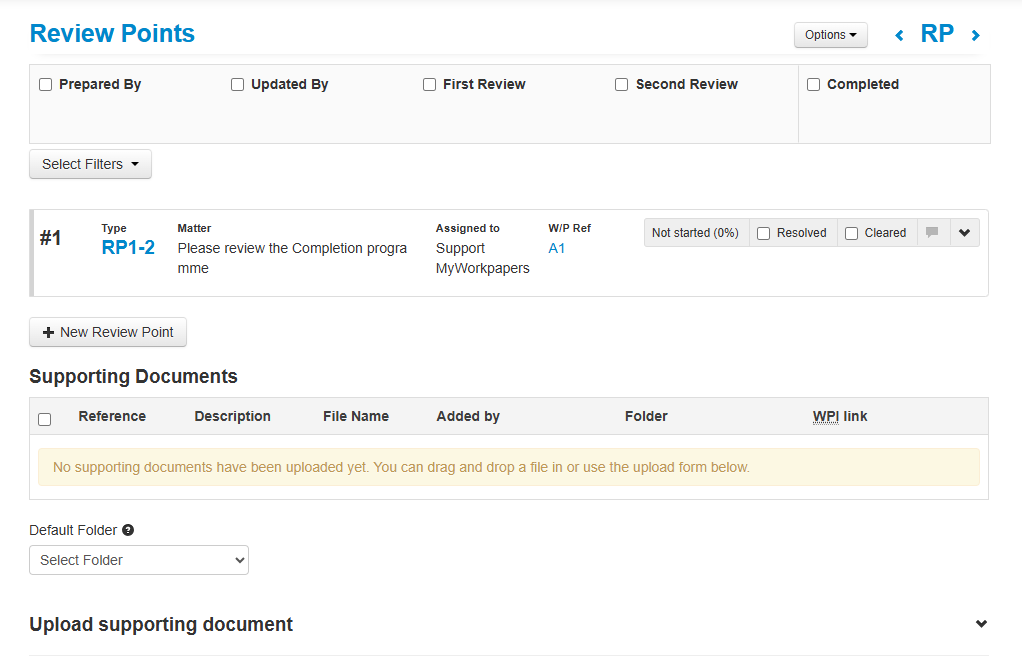
Task: Tick the Cleared checkbox
Action: click(852, 234)
